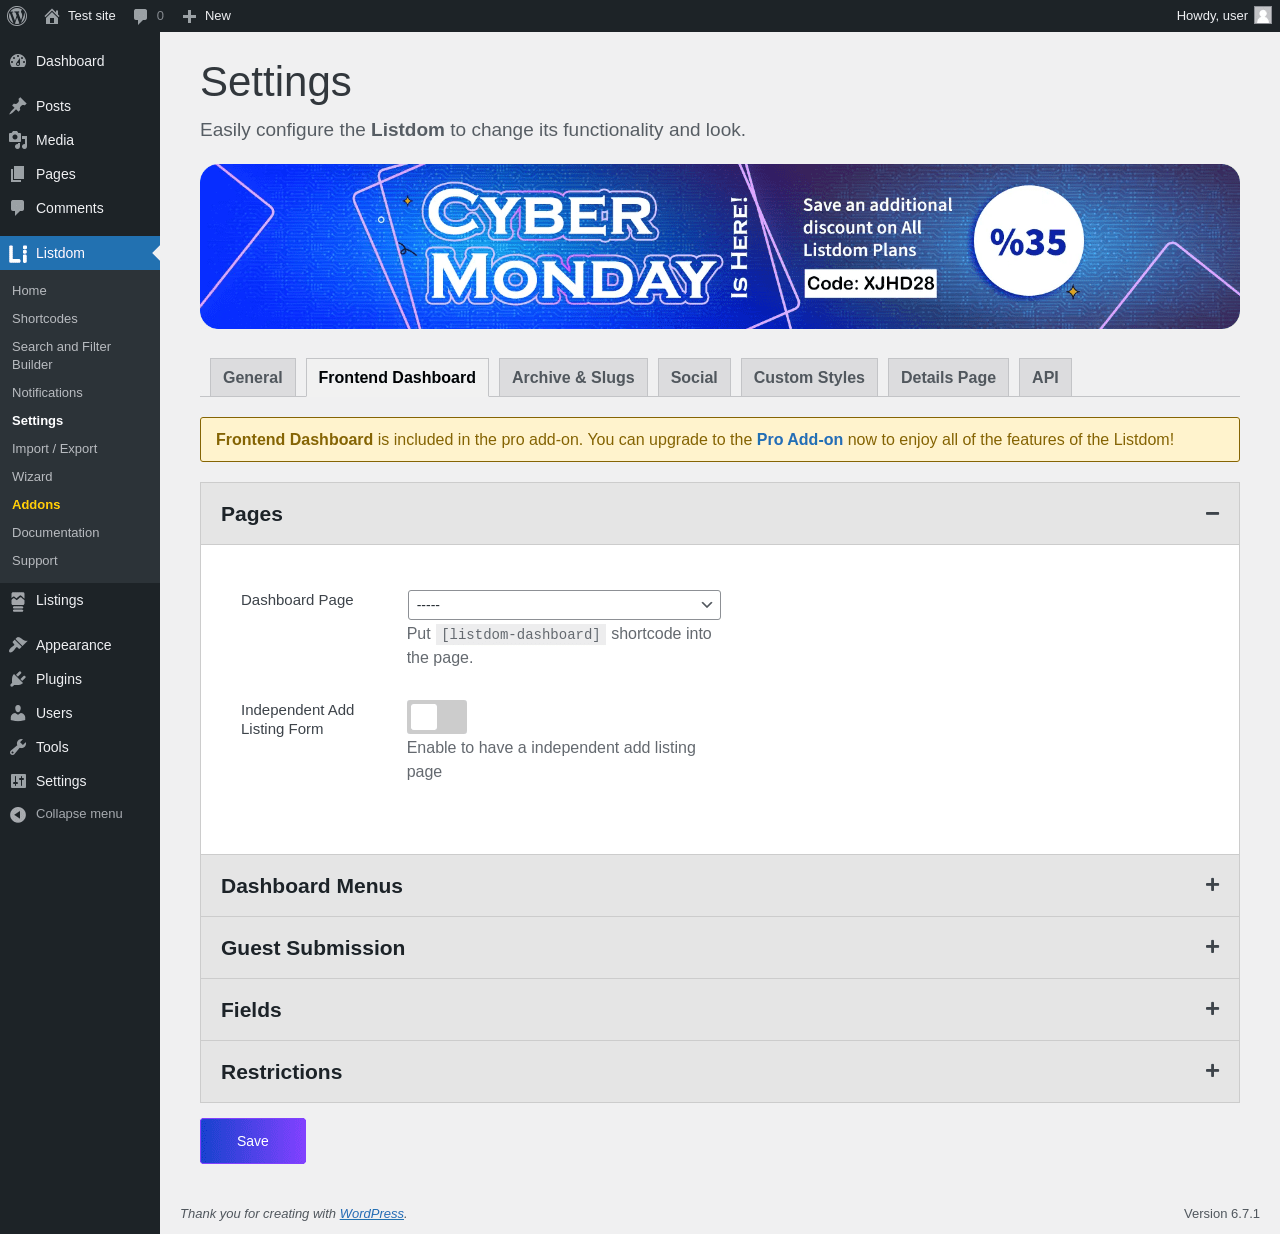Viewport: 1280px width, 1234px height.
Task: Click the WordPress Settings sliders icon
Action: (18, 781)
